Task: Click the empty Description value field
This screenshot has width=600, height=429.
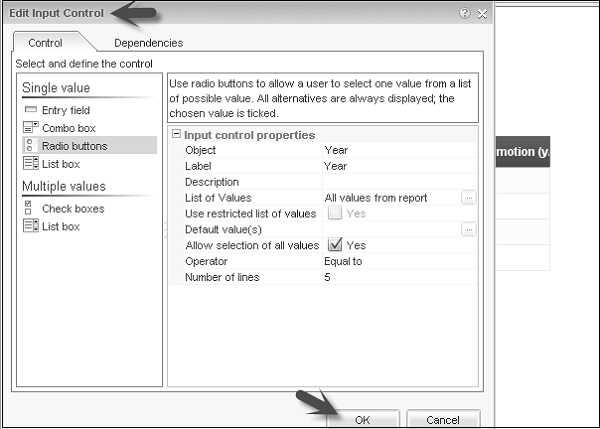Action: 399,182
